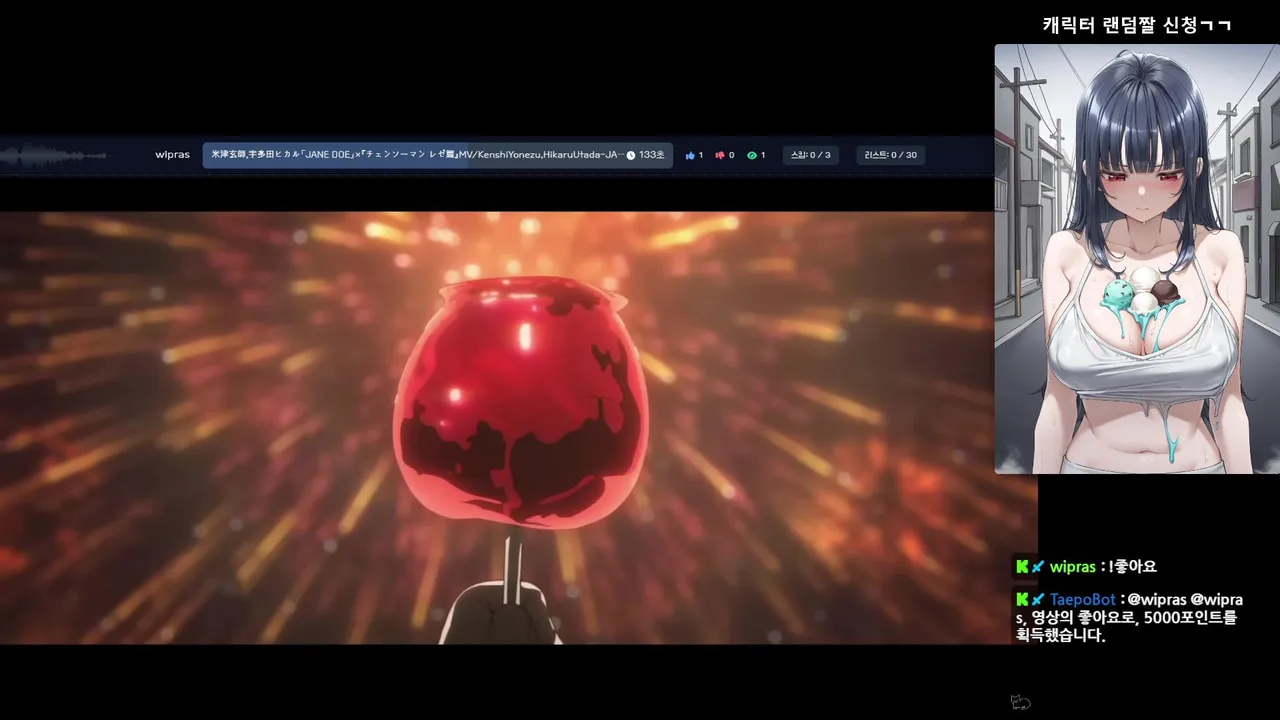The image size is (1280, 720).
Task: Click the wipras requester name in player bar
Action: [172, 155]
